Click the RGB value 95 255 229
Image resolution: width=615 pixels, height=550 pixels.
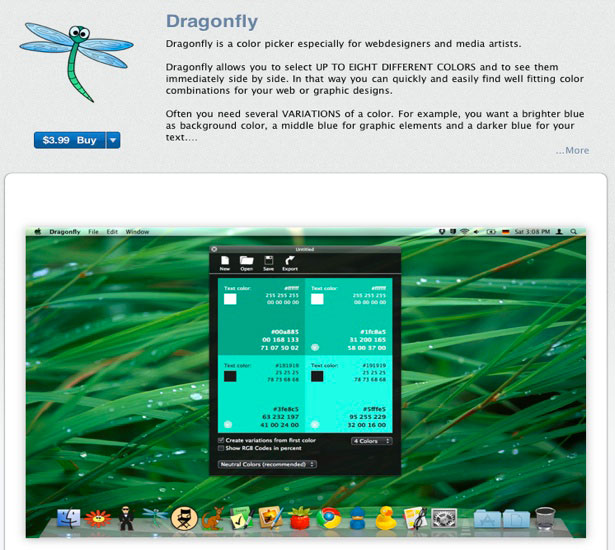368,417
